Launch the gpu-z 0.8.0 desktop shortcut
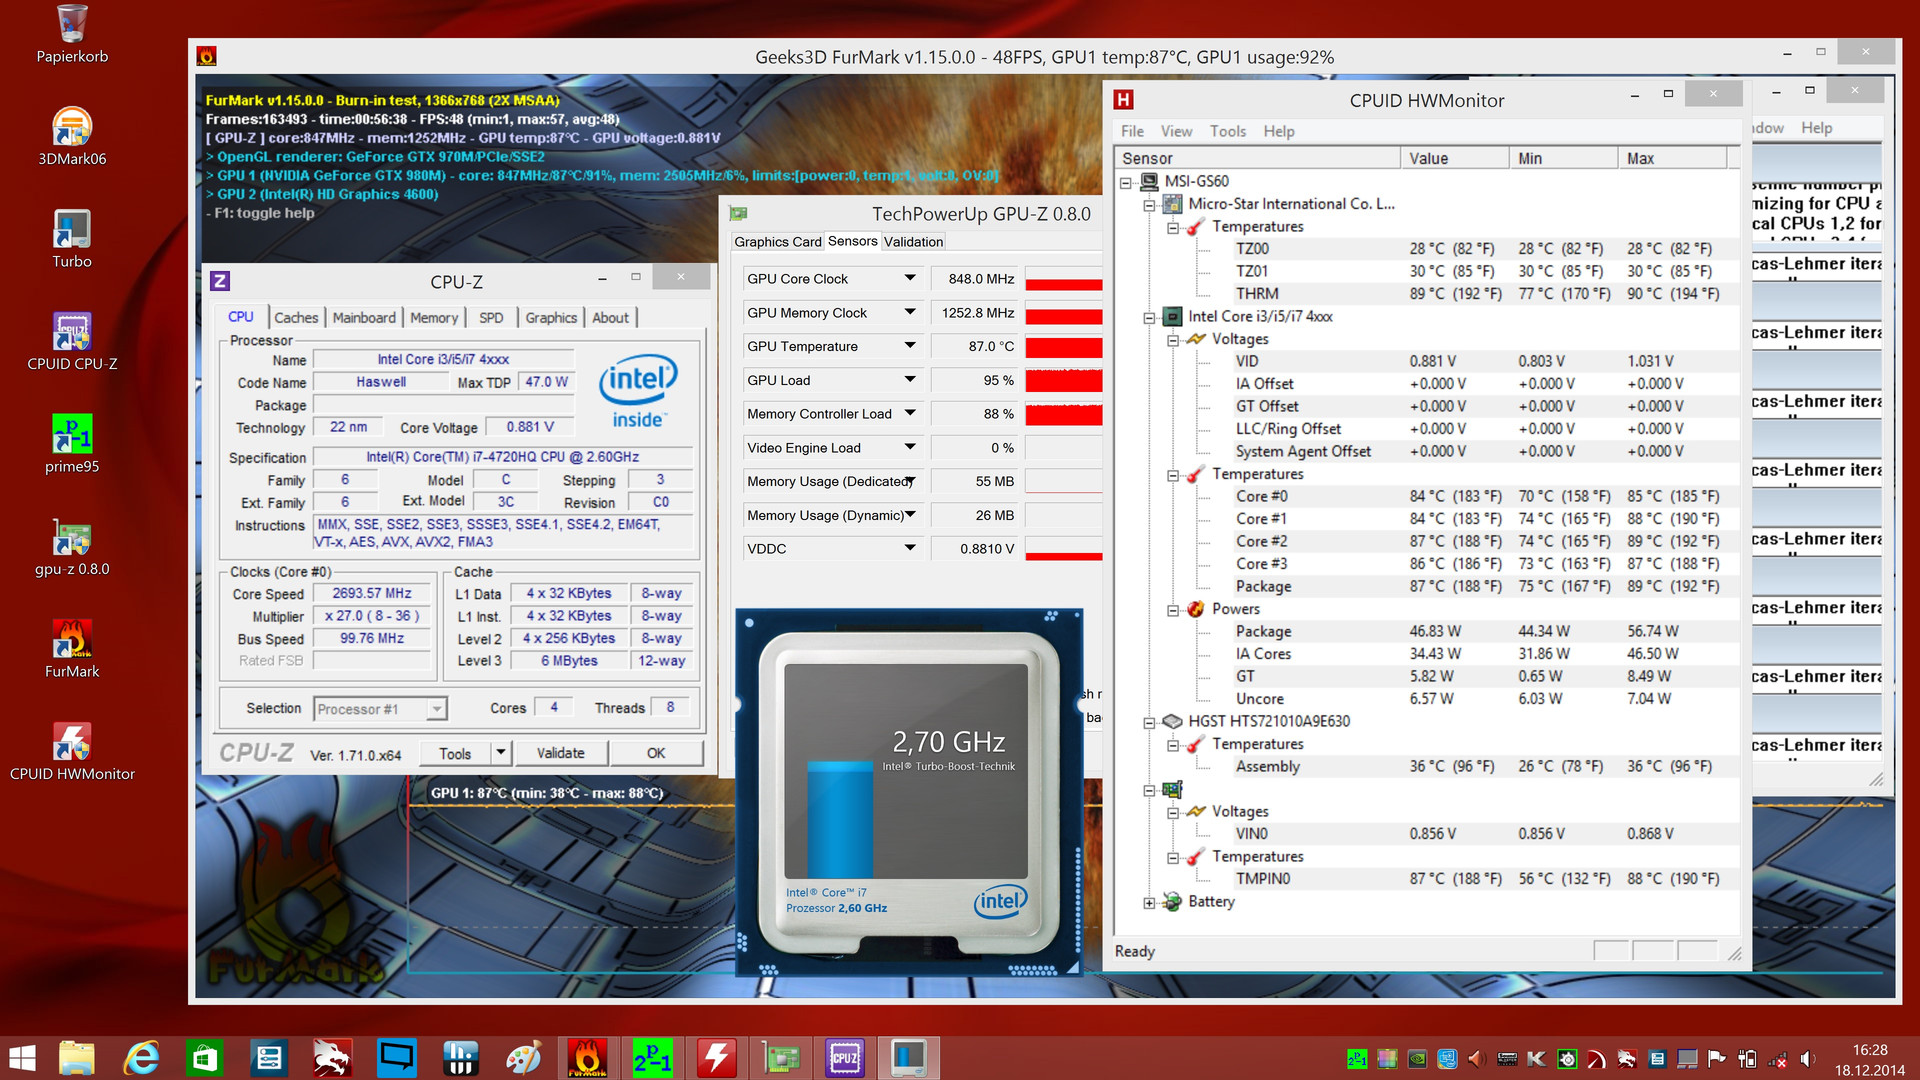 point(72,547)
